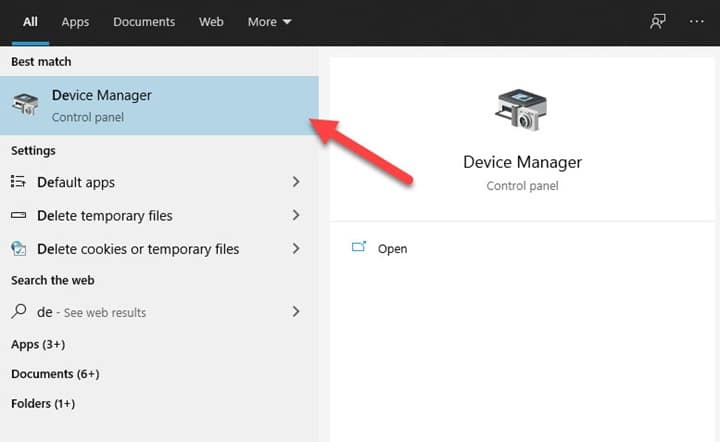
Task: Click the Device Manager icon in results list
Action: [x=25, y=104]
